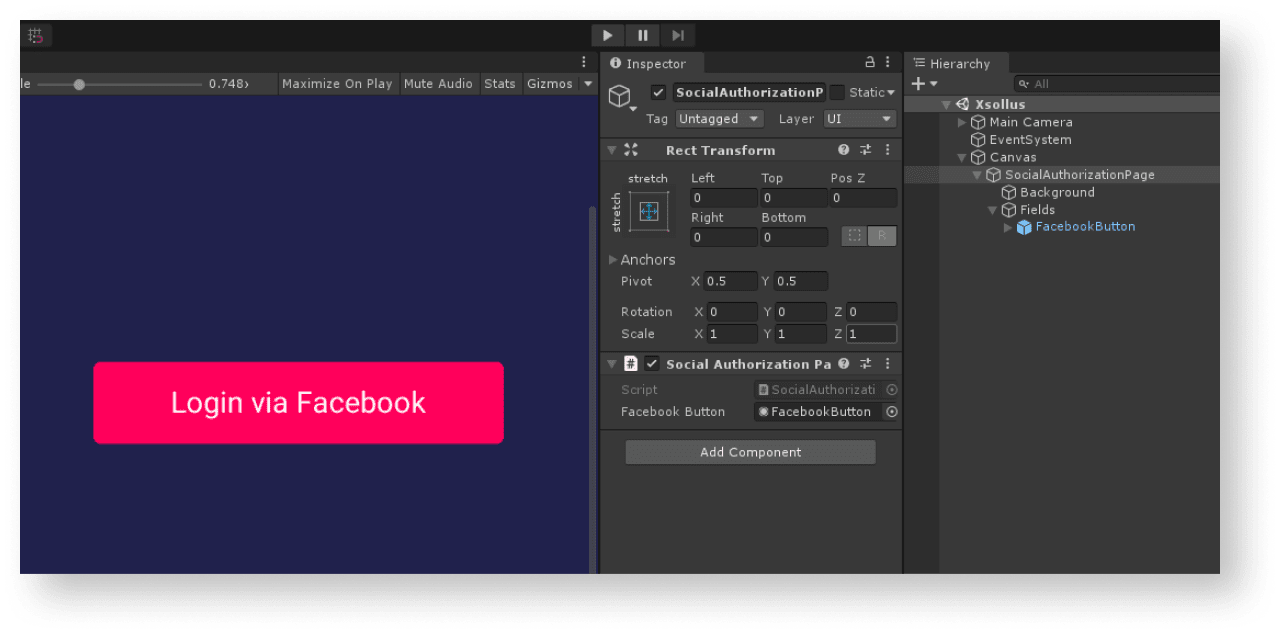The height and width of the screenshot is (634, 1280).
Task: Click the Login via Facebook button
Action: click(298, 403)
